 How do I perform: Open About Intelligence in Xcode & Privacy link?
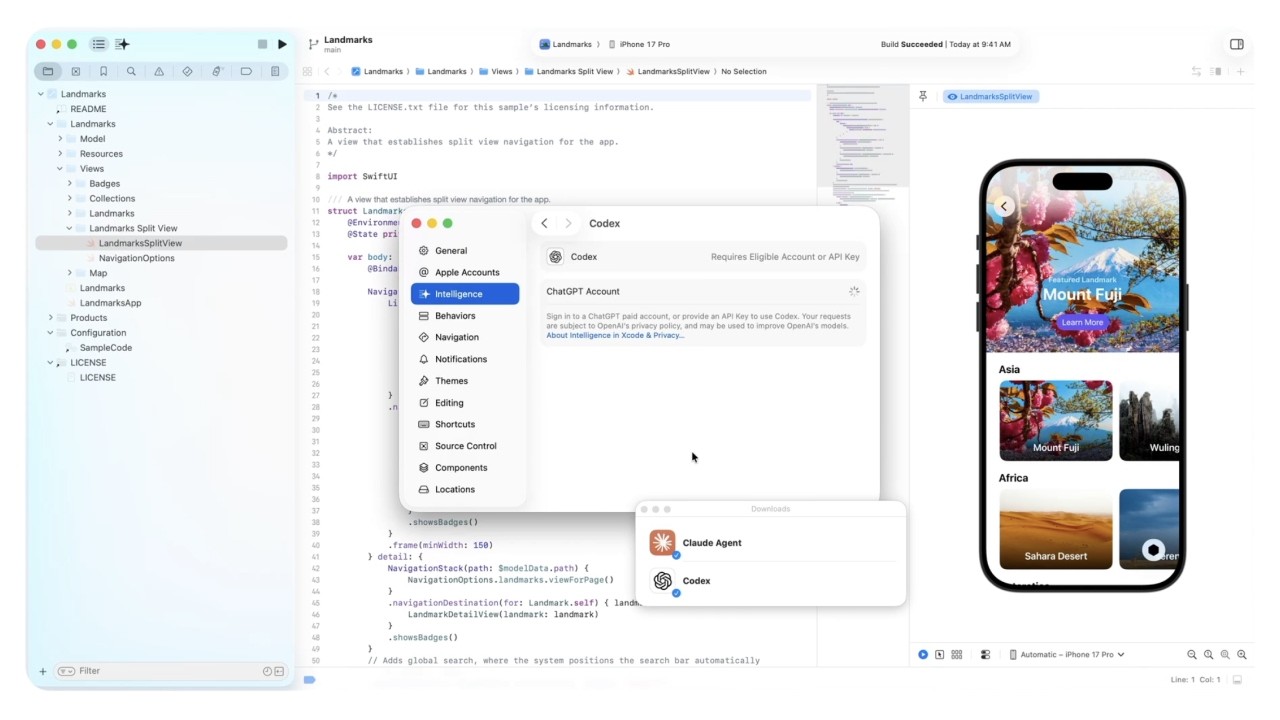click(x=615, y=335)
